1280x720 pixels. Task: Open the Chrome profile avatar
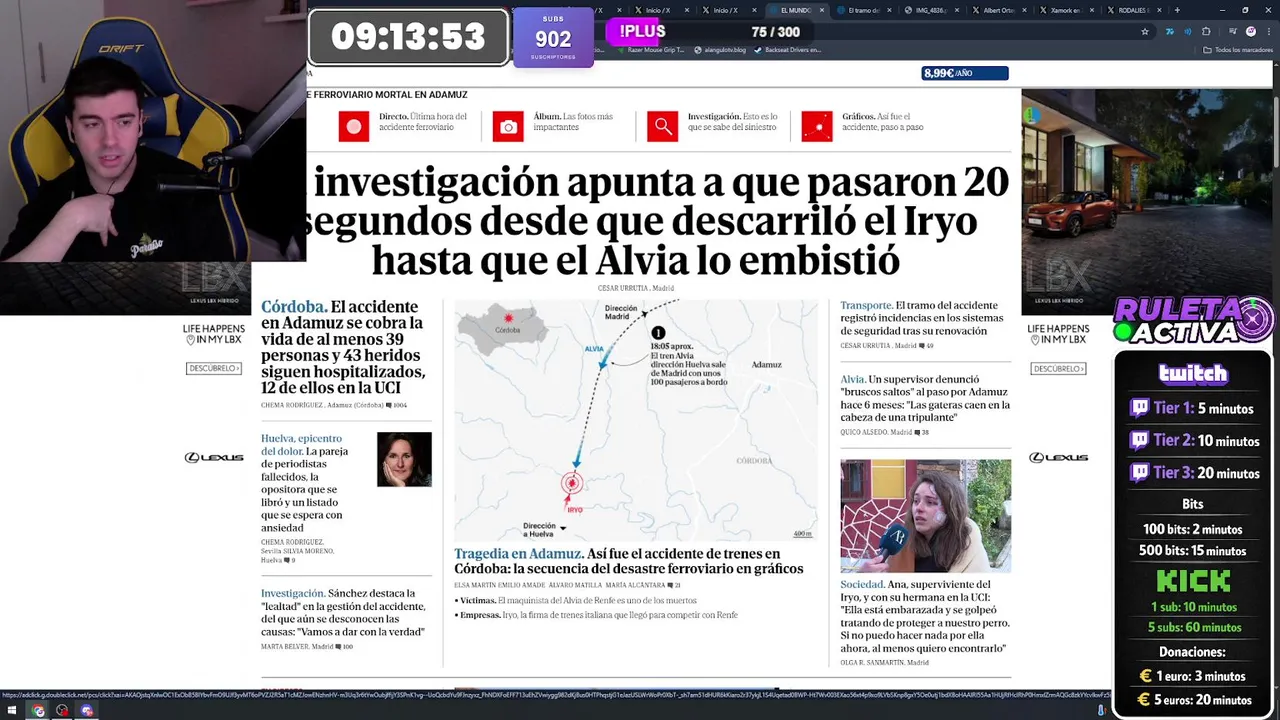[x=1250, y=31]
